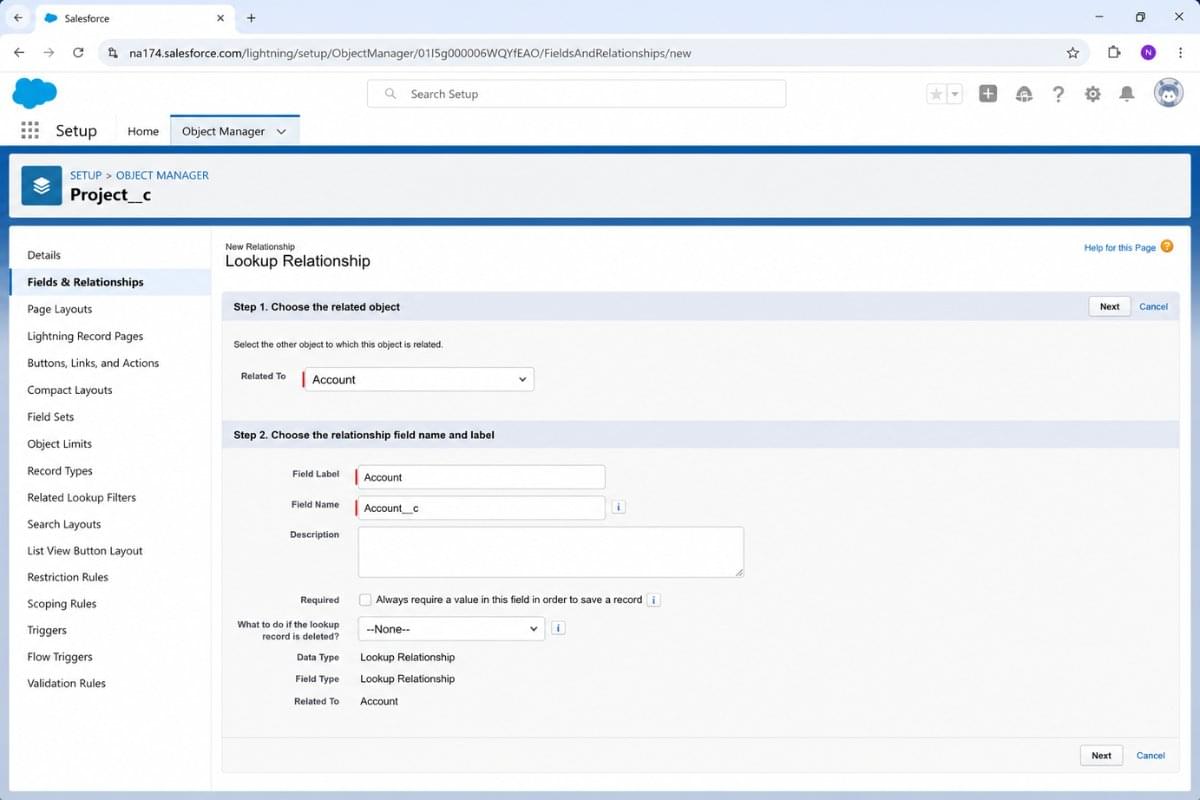
Task: Bookmark this page with the star icon
Action: coord(1073,53)
